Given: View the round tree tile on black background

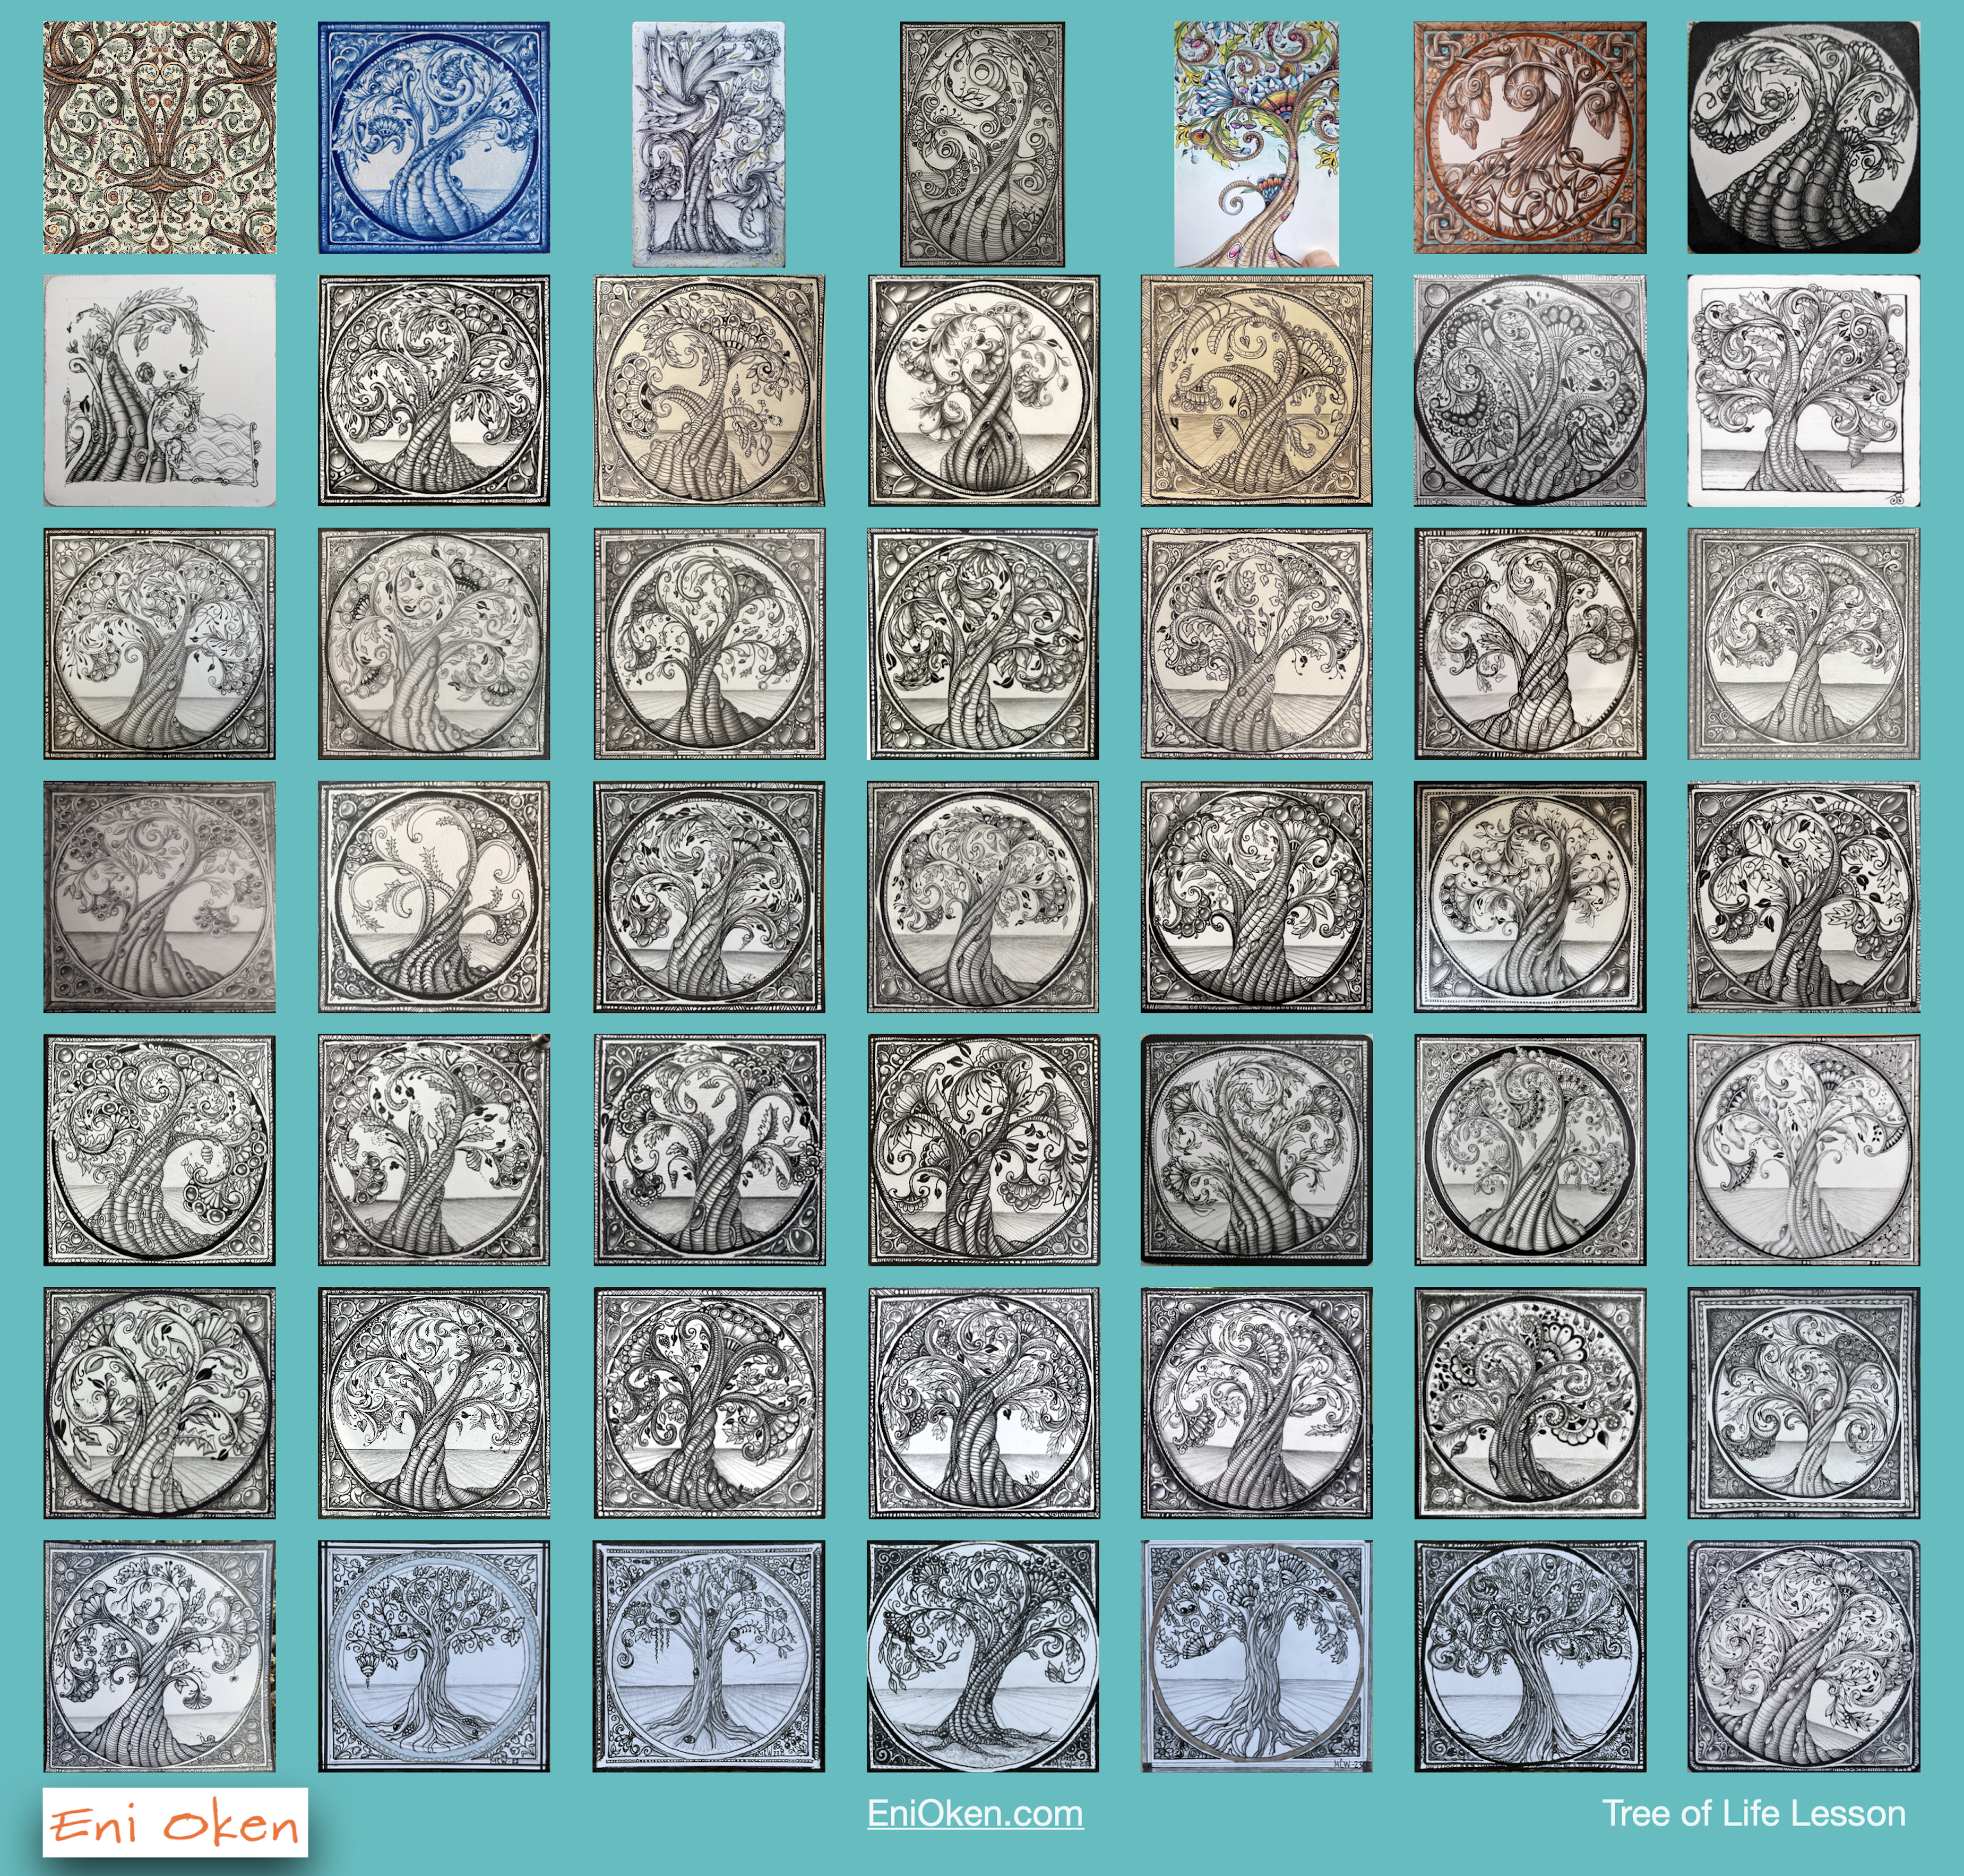Looking at the screenshot, I should click(x=1804, y=138).
